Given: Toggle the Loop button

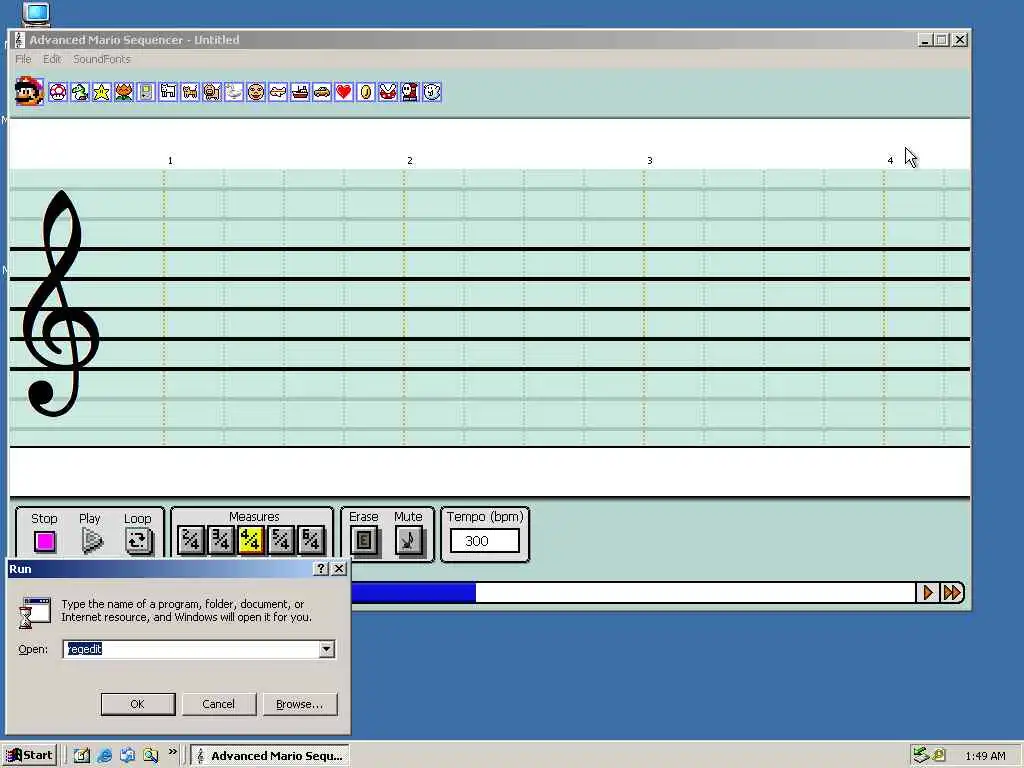Looking at the screenshot, I should pos(138,541).
